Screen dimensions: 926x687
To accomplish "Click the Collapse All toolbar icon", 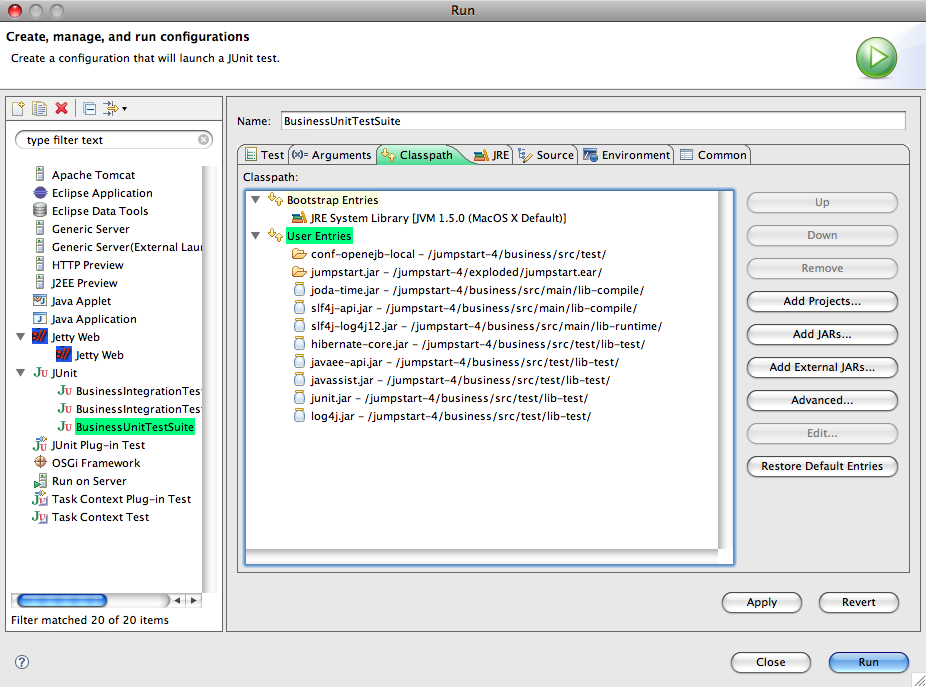I will 89,109.
